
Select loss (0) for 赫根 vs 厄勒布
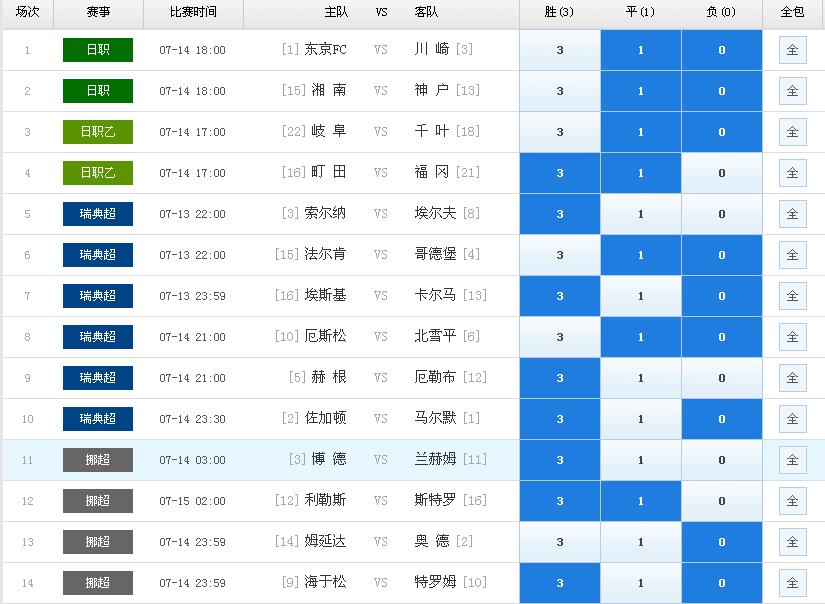click(x=721, y=378)
